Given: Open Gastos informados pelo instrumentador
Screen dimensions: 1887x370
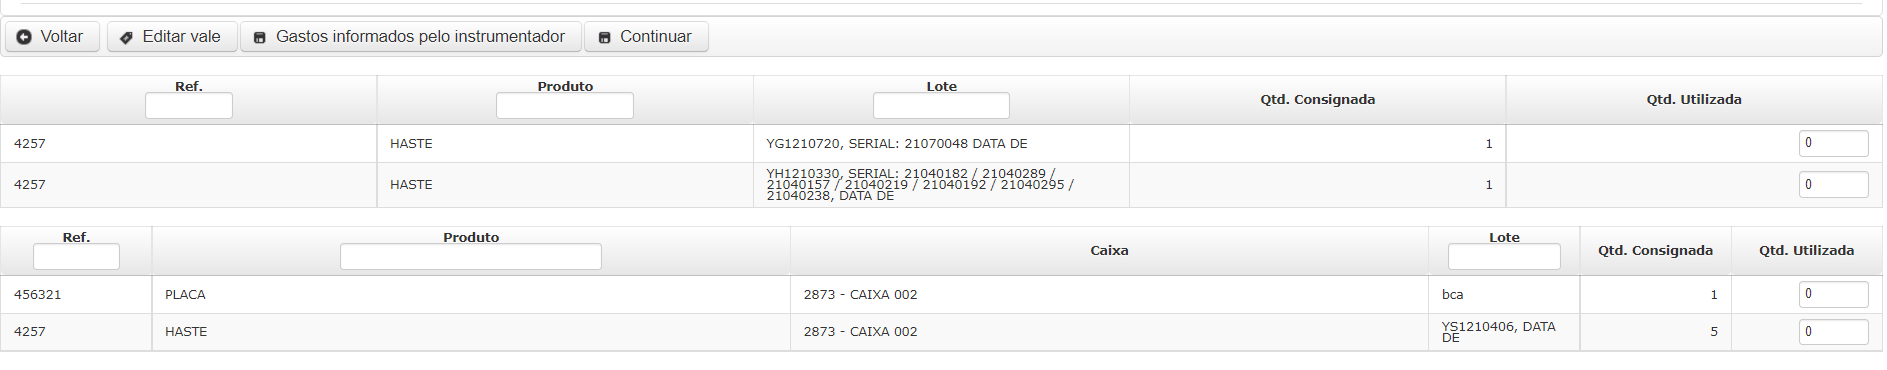Looking at the screenshot, I should coord(411,37).
